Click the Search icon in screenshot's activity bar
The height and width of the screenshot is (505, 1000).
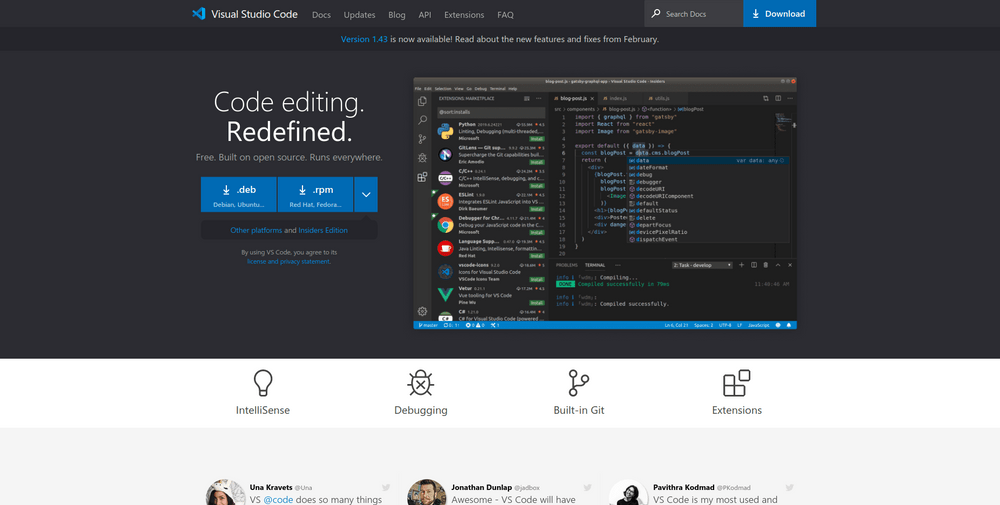tap(422, 120)
